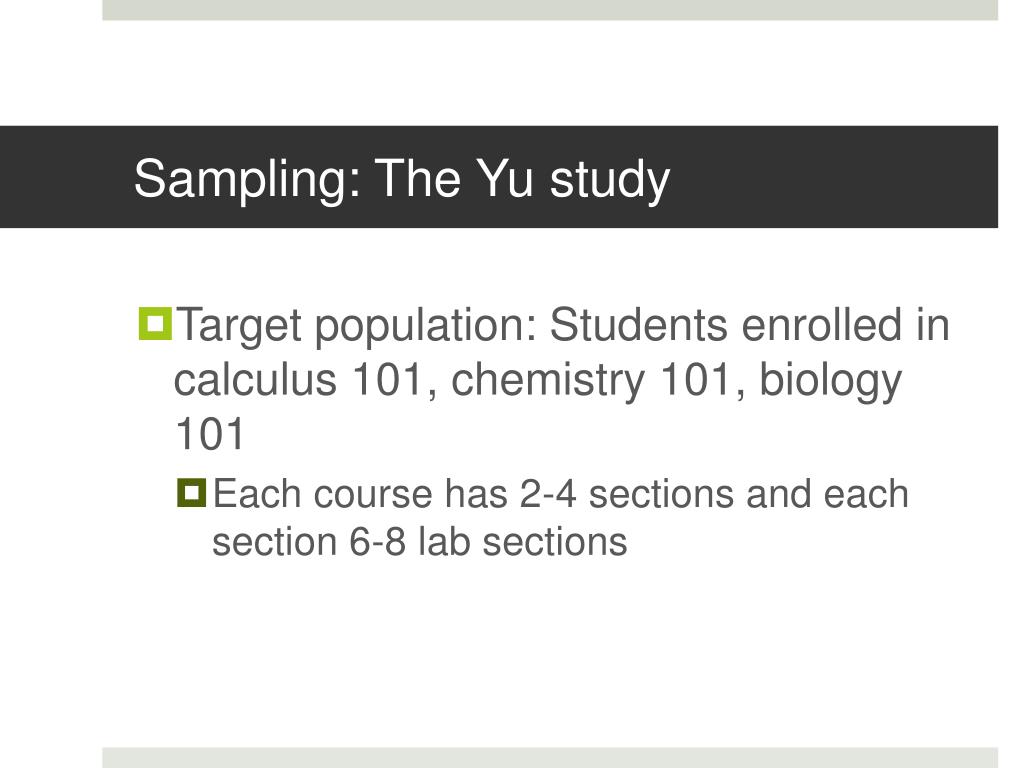Image resolution: width=1024 pixels, height=768 pixels.
Task: Click the light gray bar at slide bottom
Action: 550,758
